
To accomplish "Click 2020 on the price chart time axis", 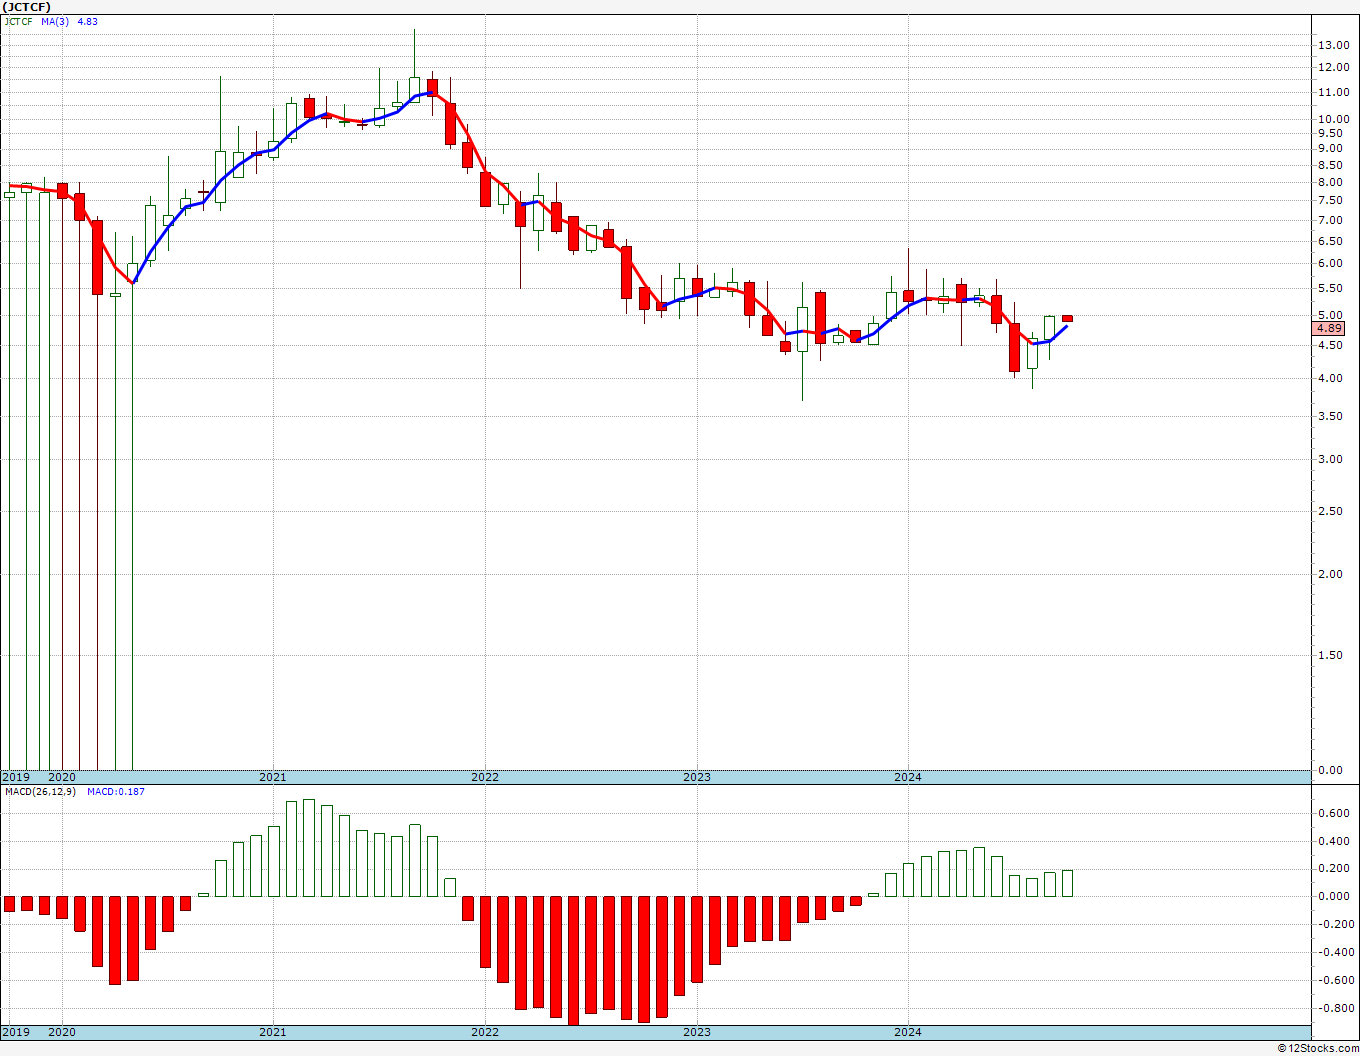I will (62, 777).
